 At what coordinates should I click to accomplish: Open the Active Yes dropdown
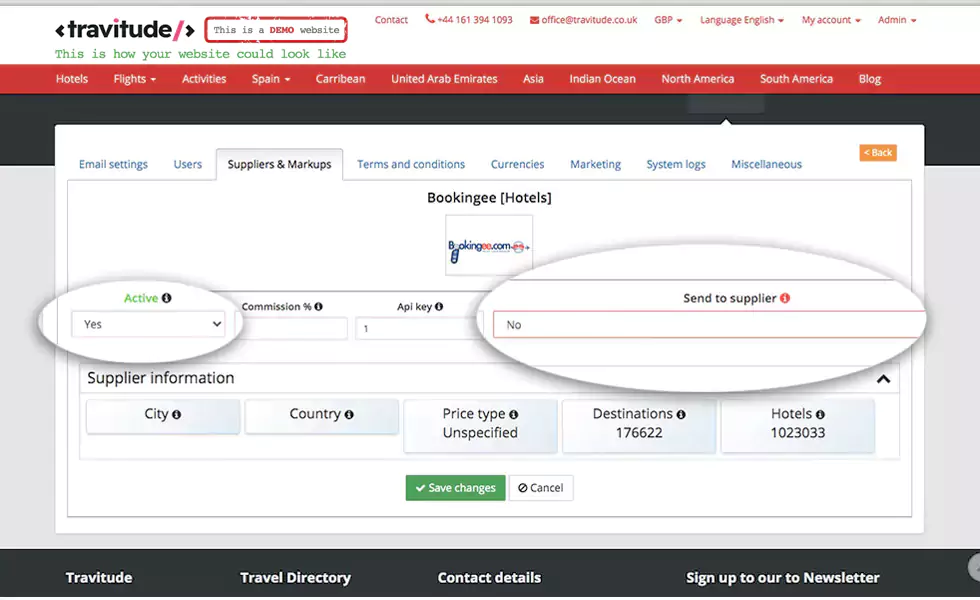pyautogui.click(x=148, y=324)
